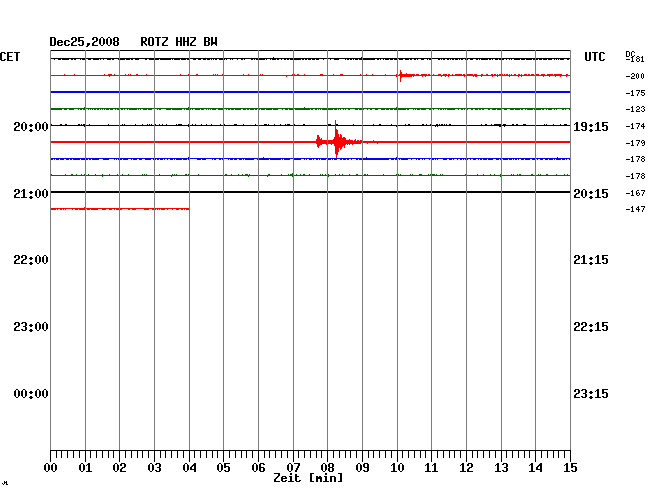The image size is (650, 494).
Task: Select minute tick label 14
Action: click(535, 468)
